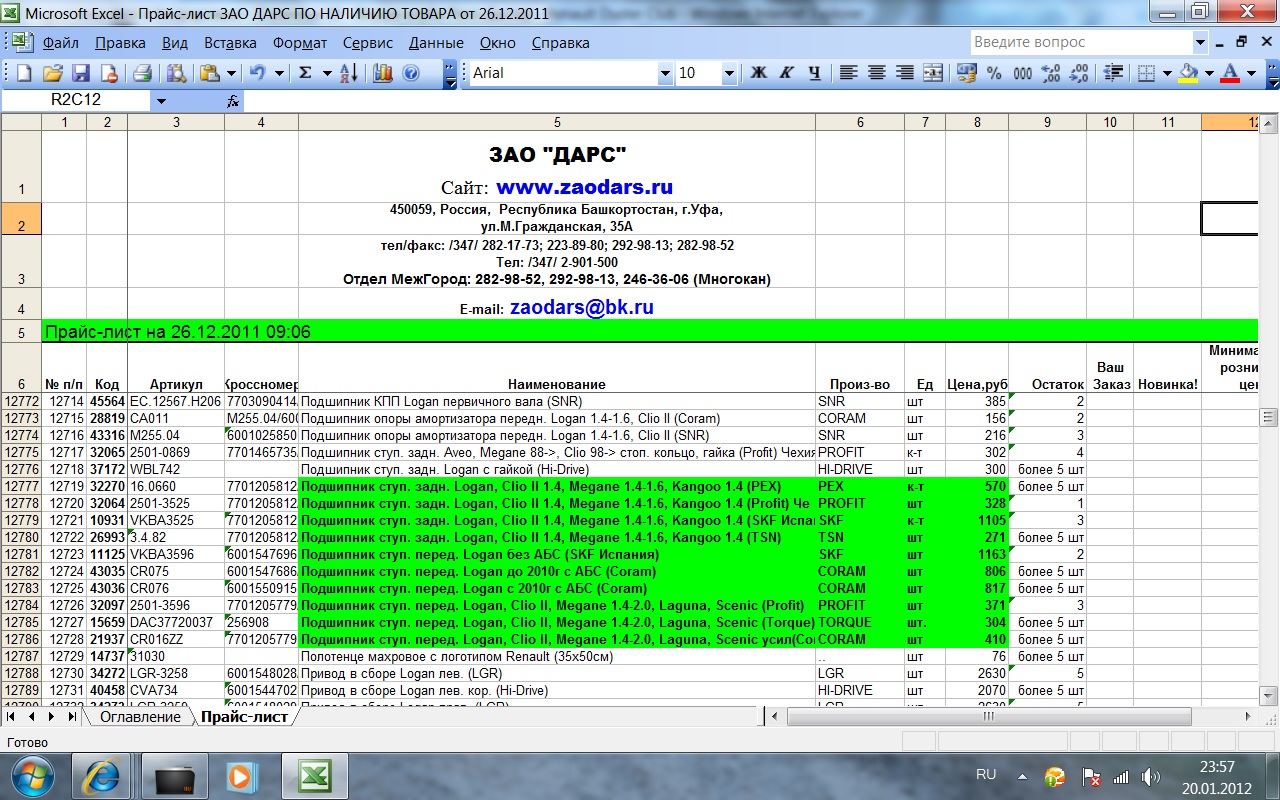Viewport: 1280px width, 800px height.
Task: Launch the Chart Wizard icon
Action: [382, 73]
